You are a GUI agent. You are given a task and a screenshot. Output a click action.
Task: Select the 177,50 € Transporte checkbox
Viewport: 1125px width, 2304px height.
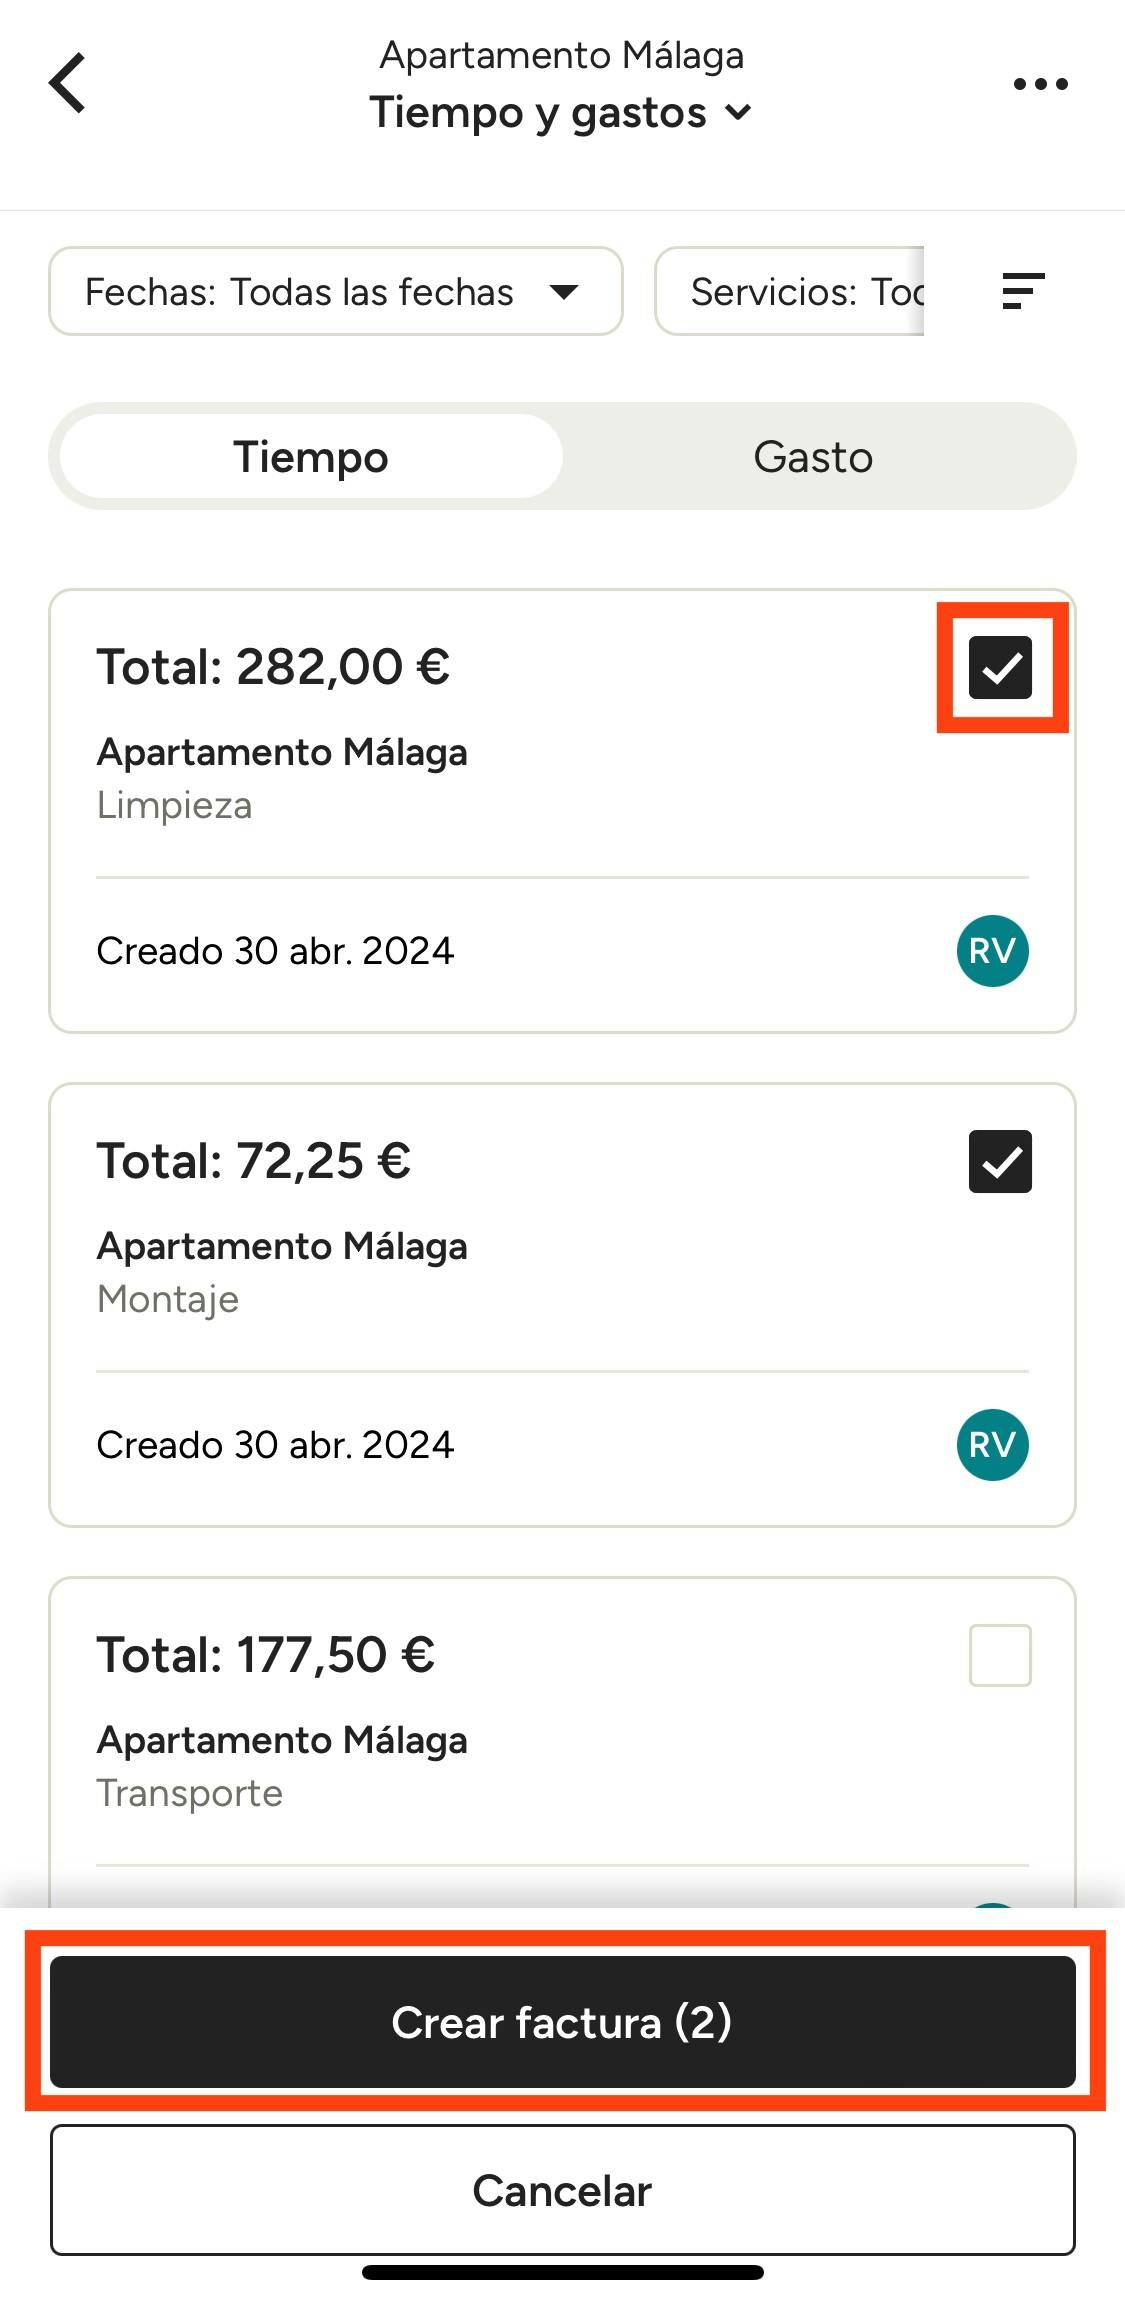pyautogui.click(x=1000, y=1655)
